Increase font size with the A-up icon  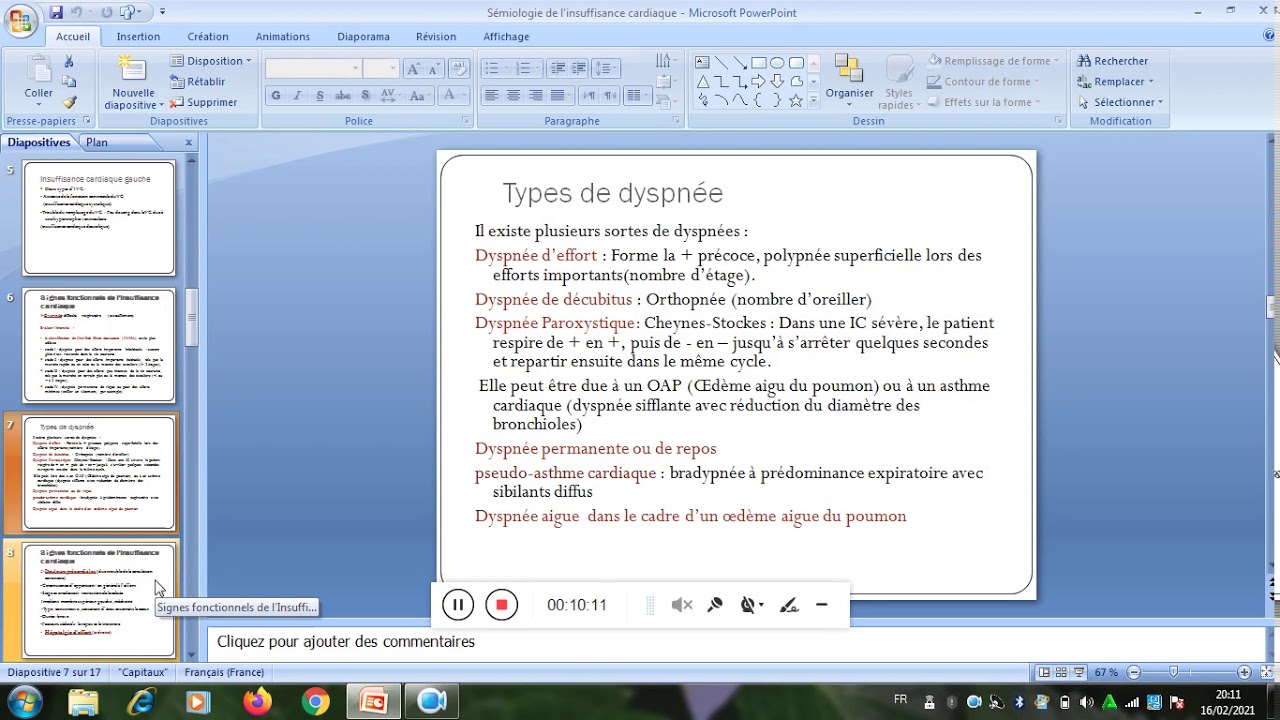point(414,69)
